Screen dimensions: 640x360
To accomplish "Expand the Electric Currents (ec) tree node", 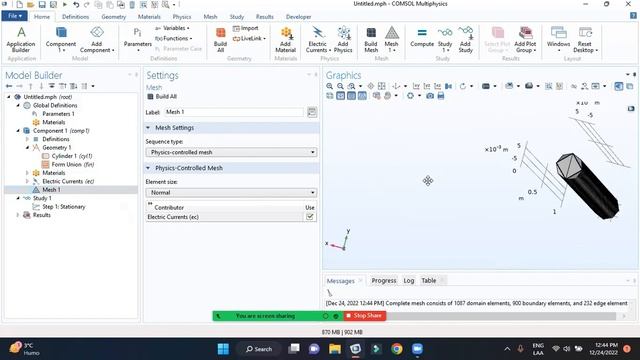I will coord(27,181).
